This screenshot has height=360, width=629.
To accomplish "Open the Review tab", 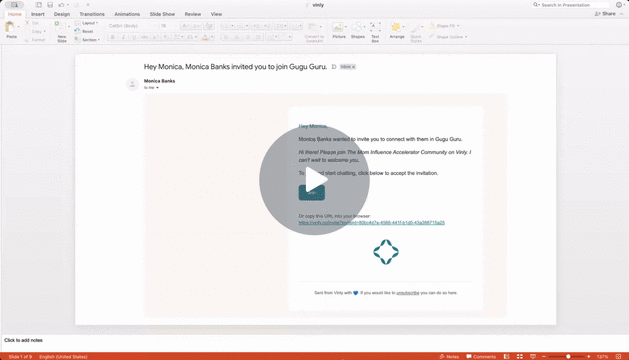I will point(193,14).
